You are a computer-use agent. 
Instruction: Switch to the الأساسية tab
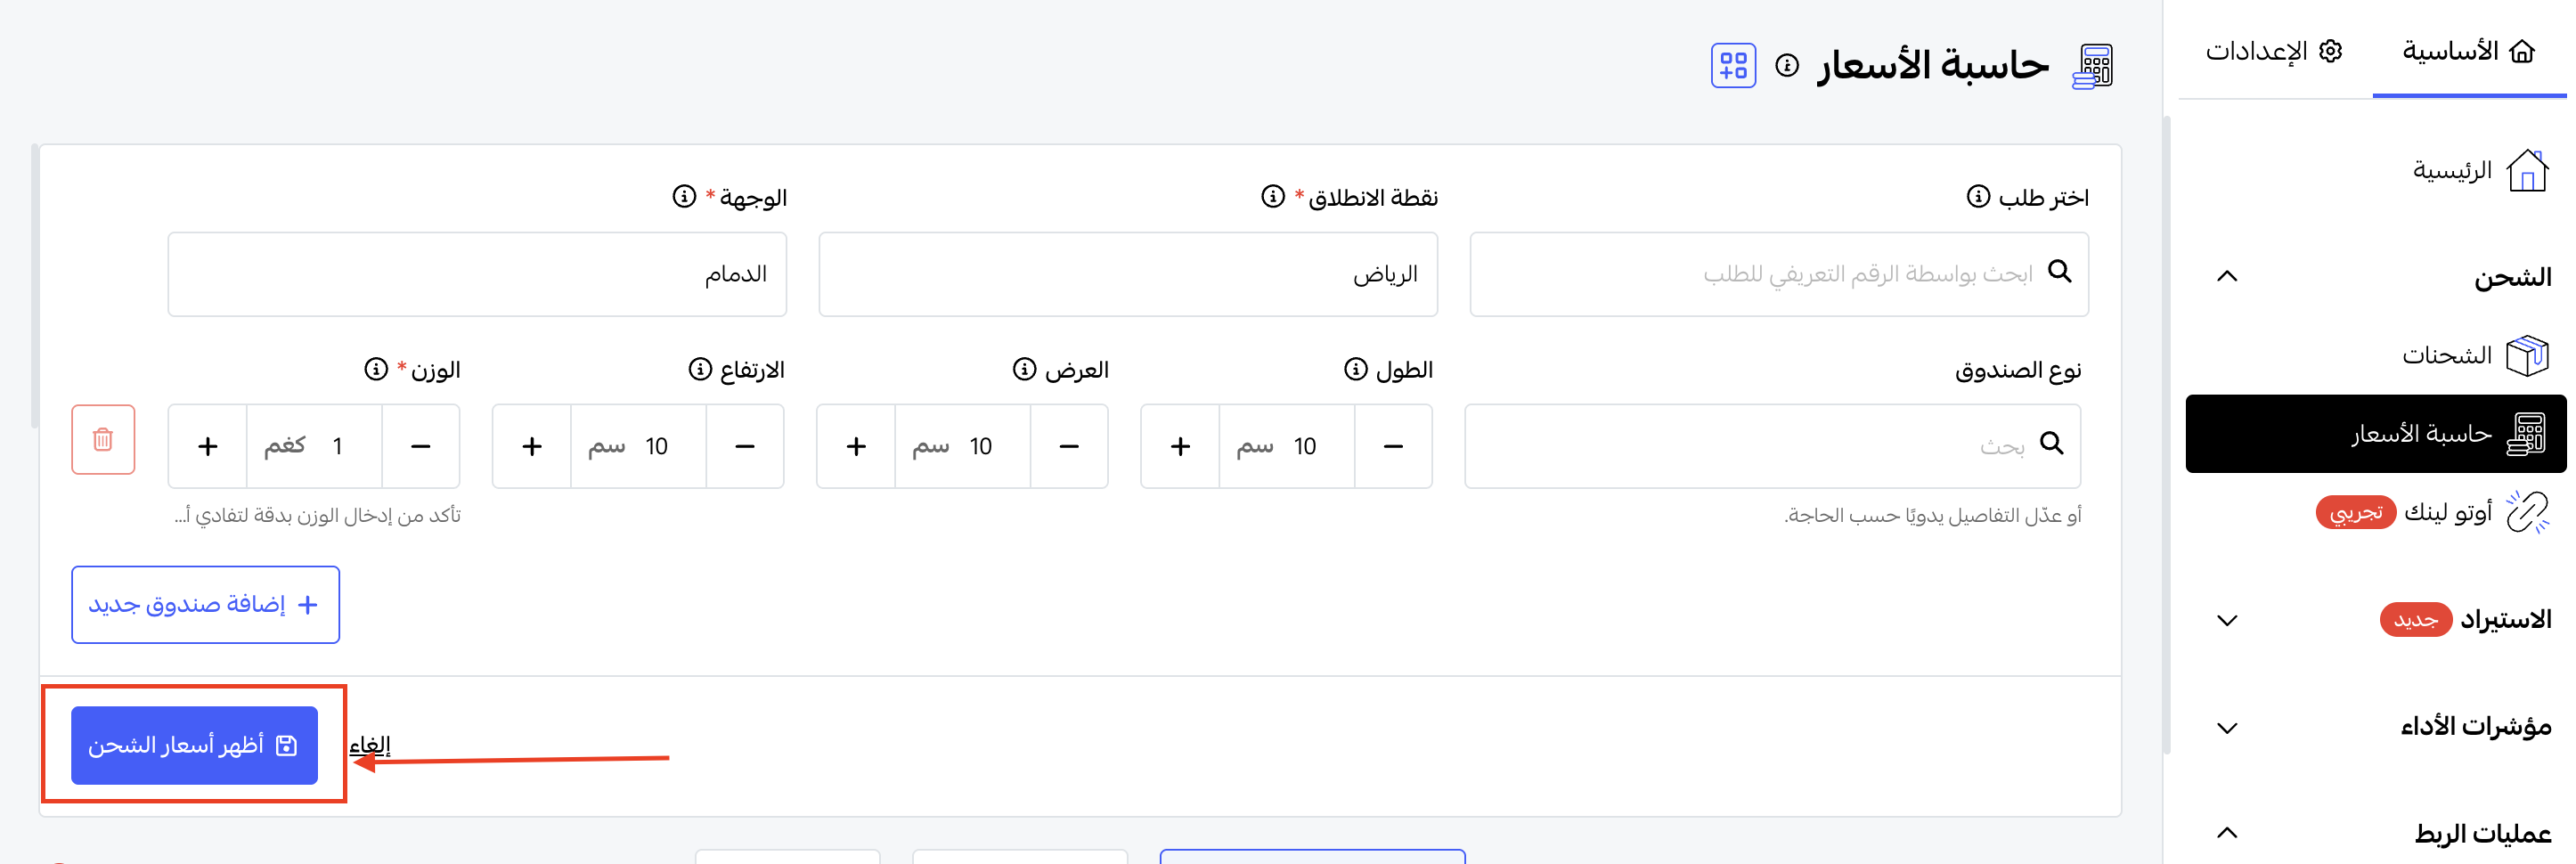click(x=2469, y=50)
